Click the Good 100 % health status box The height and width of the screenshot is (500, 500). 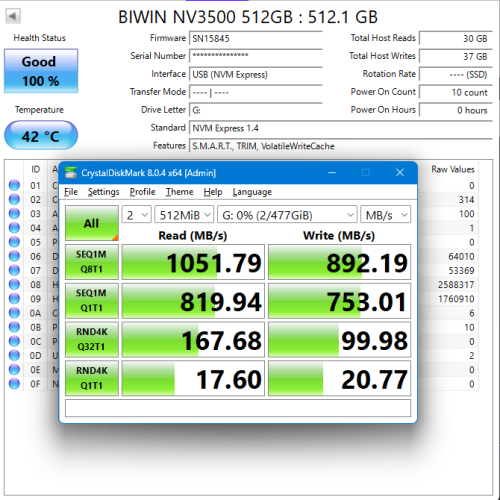(x=41, y=71)
